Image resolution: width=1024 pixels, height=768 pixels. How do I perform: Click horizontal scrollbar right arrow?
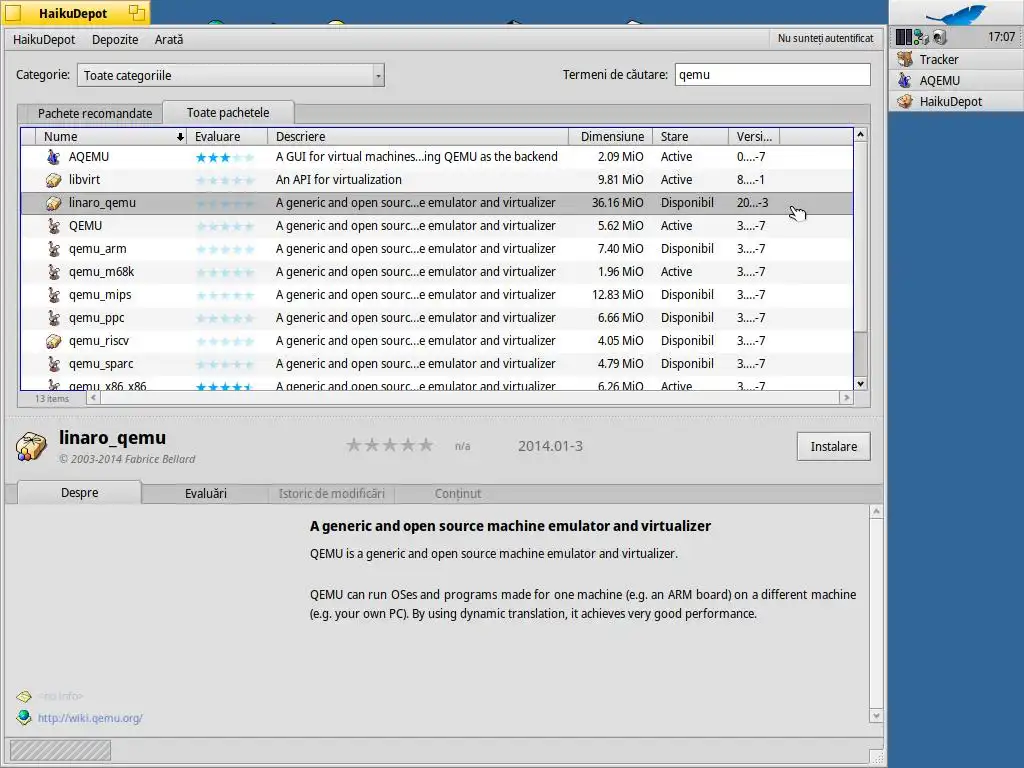(x=846, y=398)
